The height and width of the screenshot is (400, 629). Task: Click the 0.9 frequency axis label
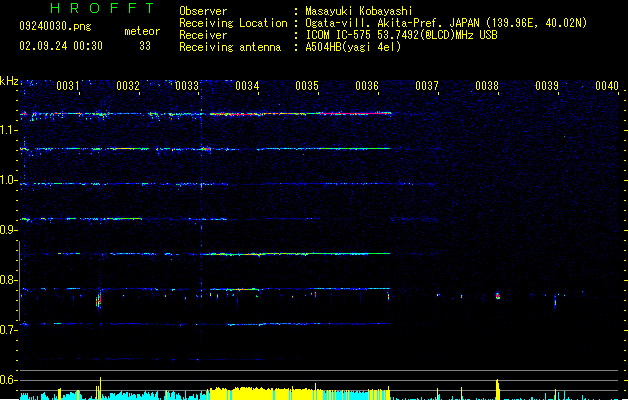8,230
